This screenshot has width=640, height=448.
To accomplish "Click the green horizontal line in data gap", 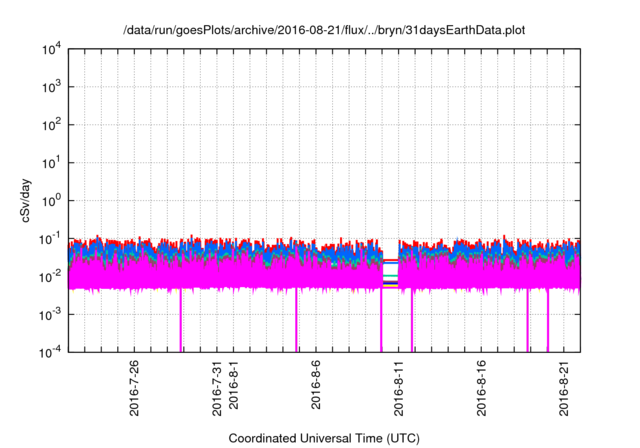I will pyautogui.click(x=391, y=276).
